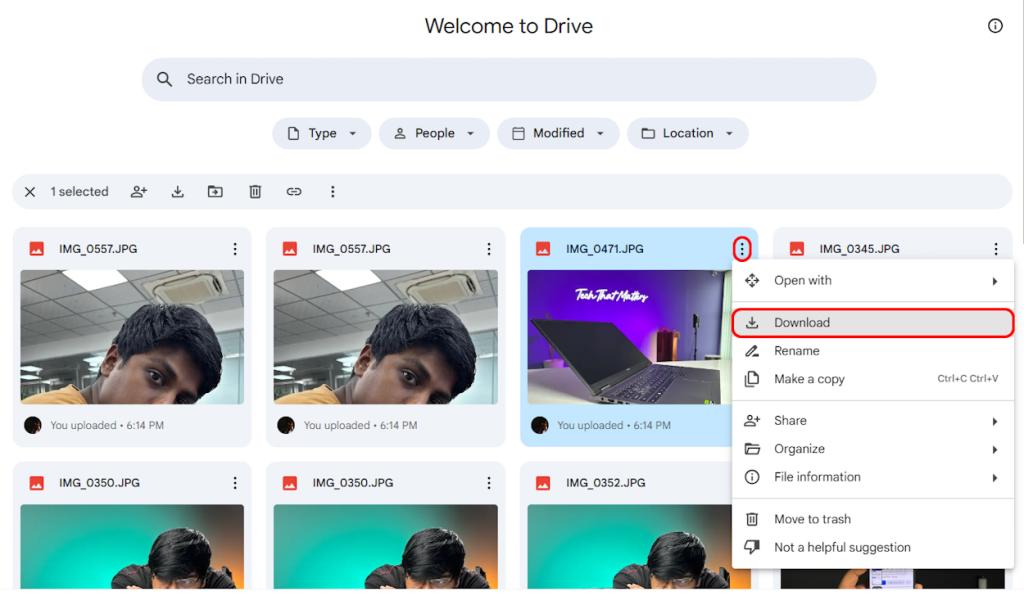Screen dimensions: 1024x596
Task: Click the image file icon on IMG_0352.JPG
Action: coord(543,483)
